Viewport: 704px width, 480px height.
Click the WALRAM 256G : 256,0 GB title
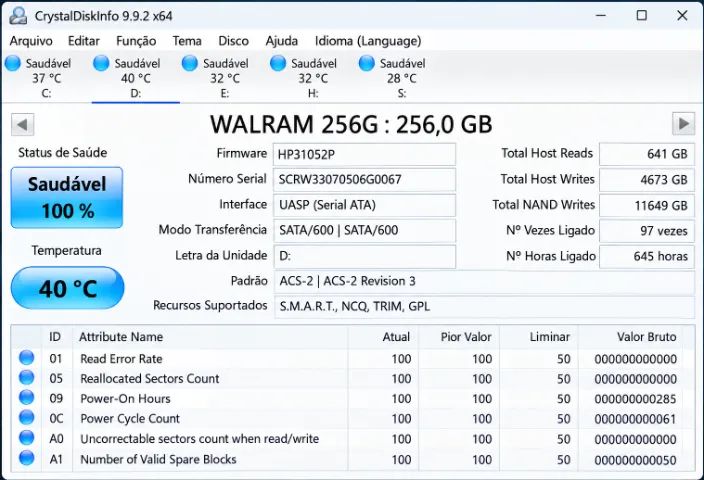[352, 124]
